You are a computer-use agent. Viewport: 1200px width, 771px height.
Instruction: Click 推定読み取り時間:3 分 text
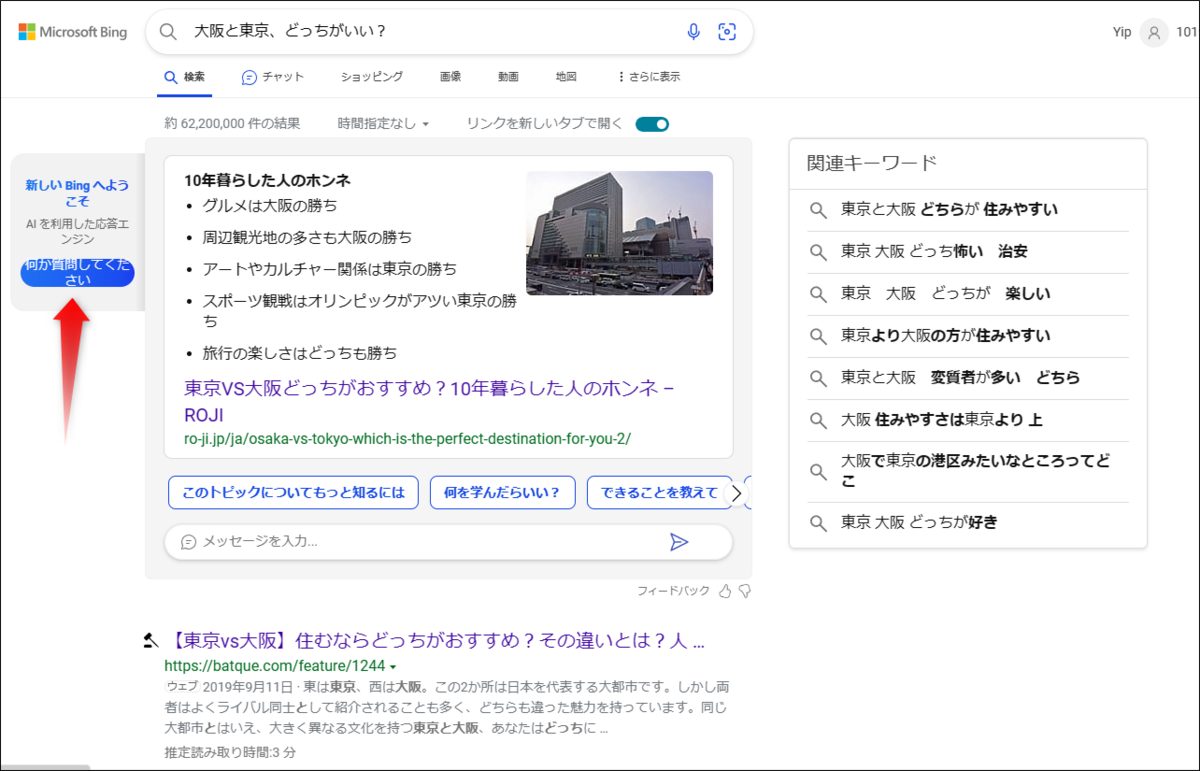[230, 752]
